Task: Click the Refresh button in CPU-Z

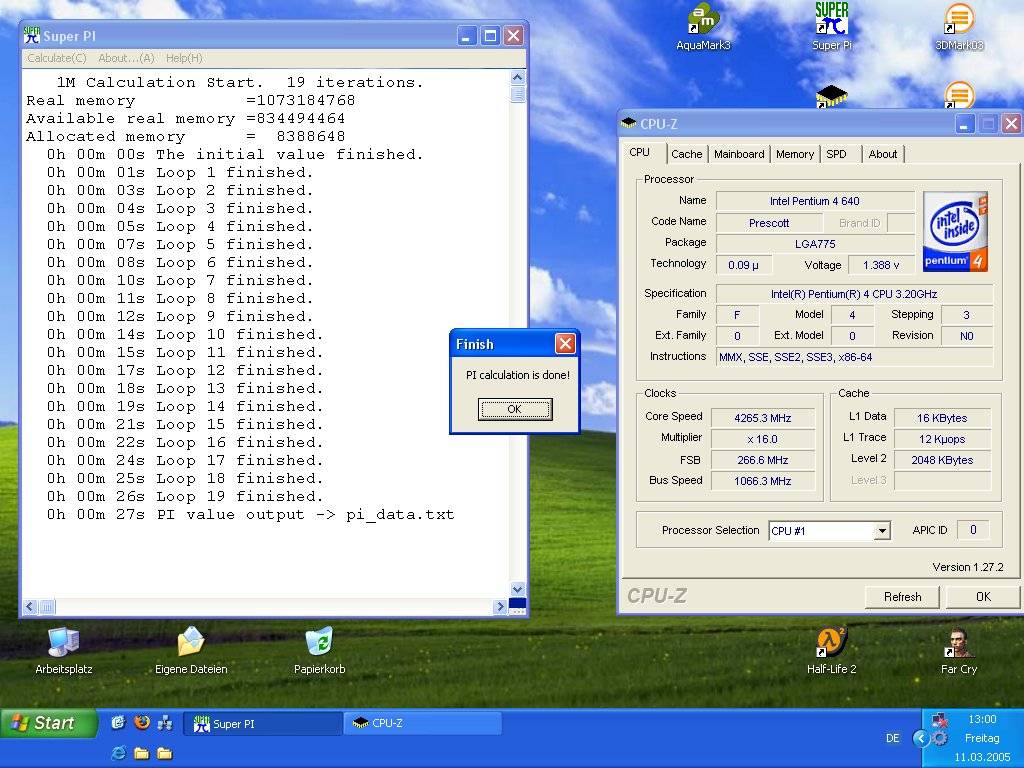Action: (x=903, y=597)
